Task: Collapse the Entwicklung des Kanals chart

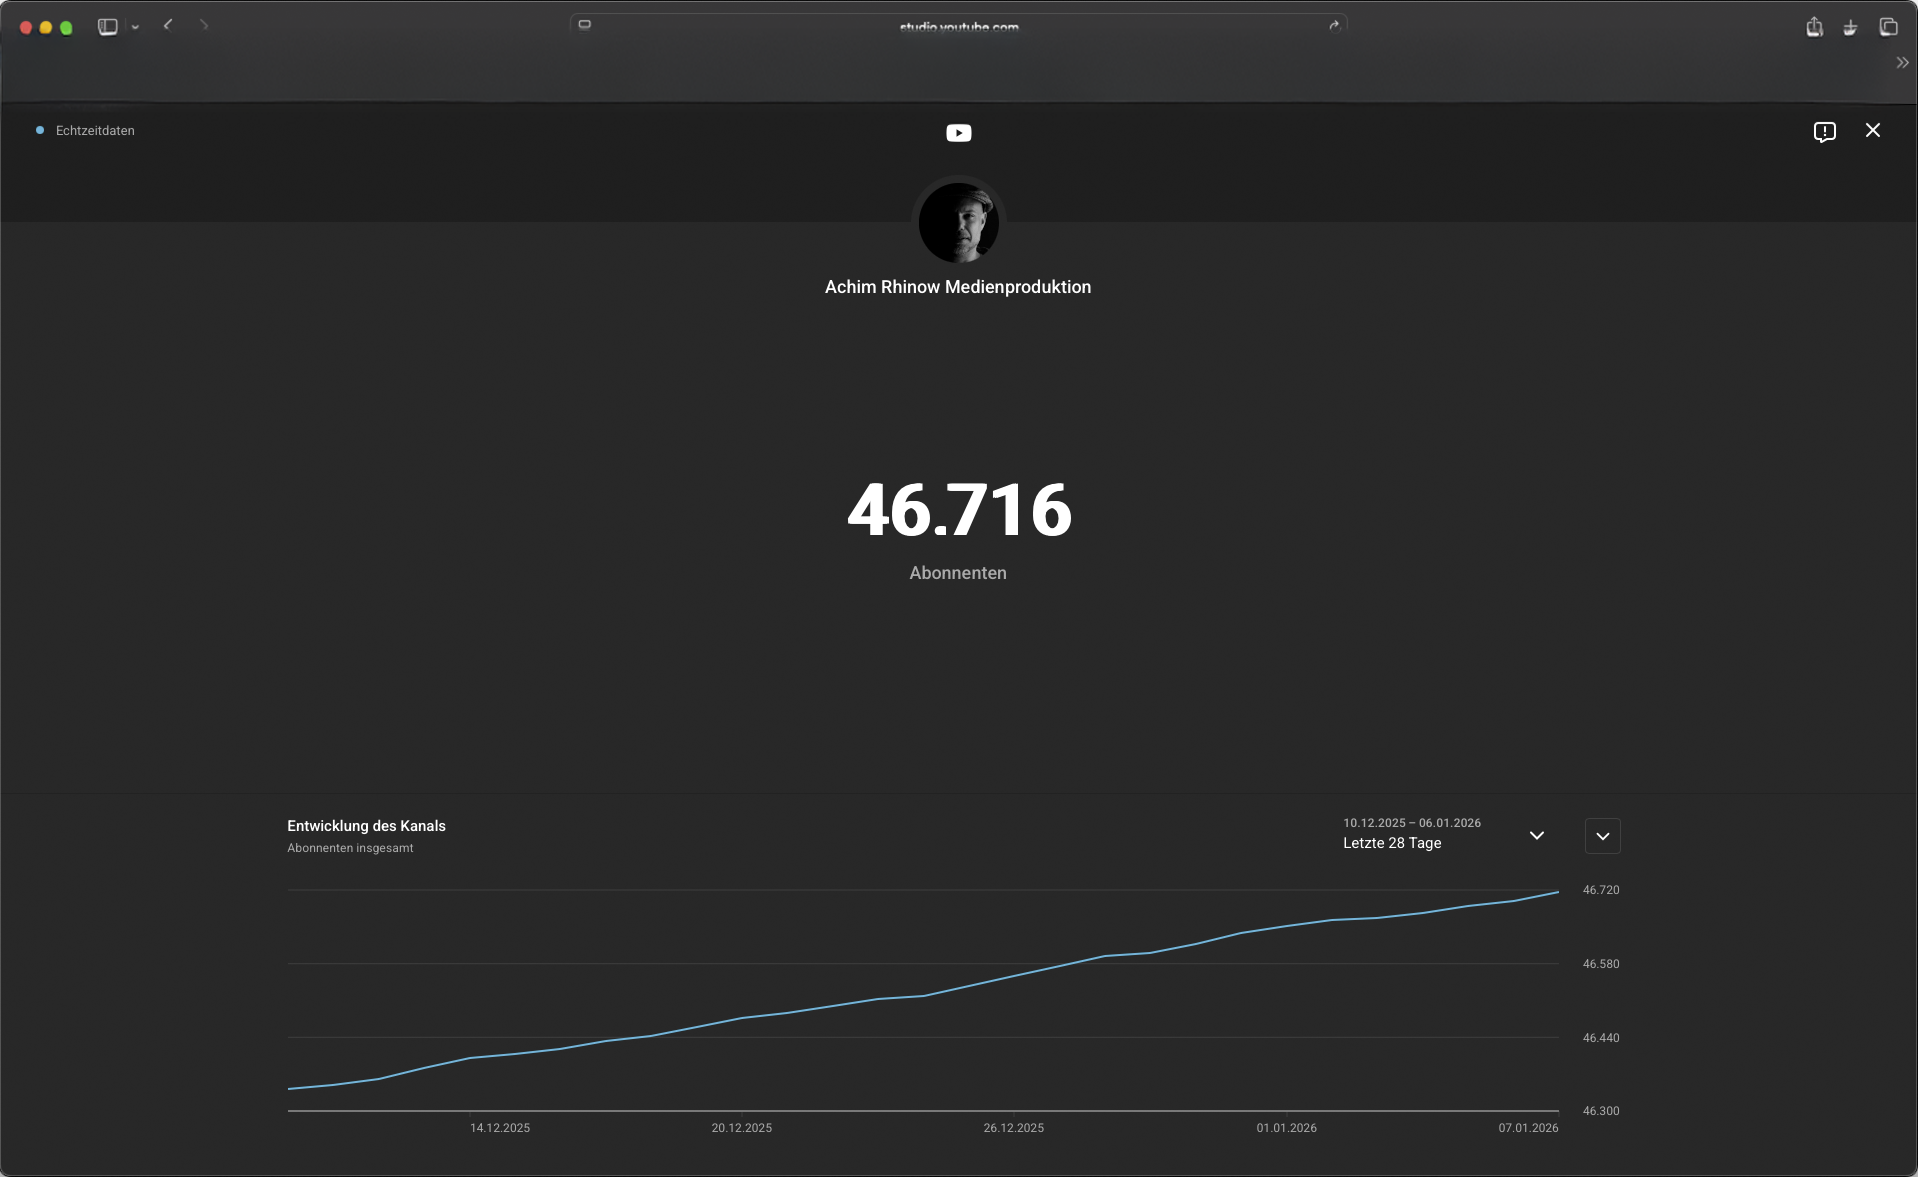Action: click(1602, 836)
